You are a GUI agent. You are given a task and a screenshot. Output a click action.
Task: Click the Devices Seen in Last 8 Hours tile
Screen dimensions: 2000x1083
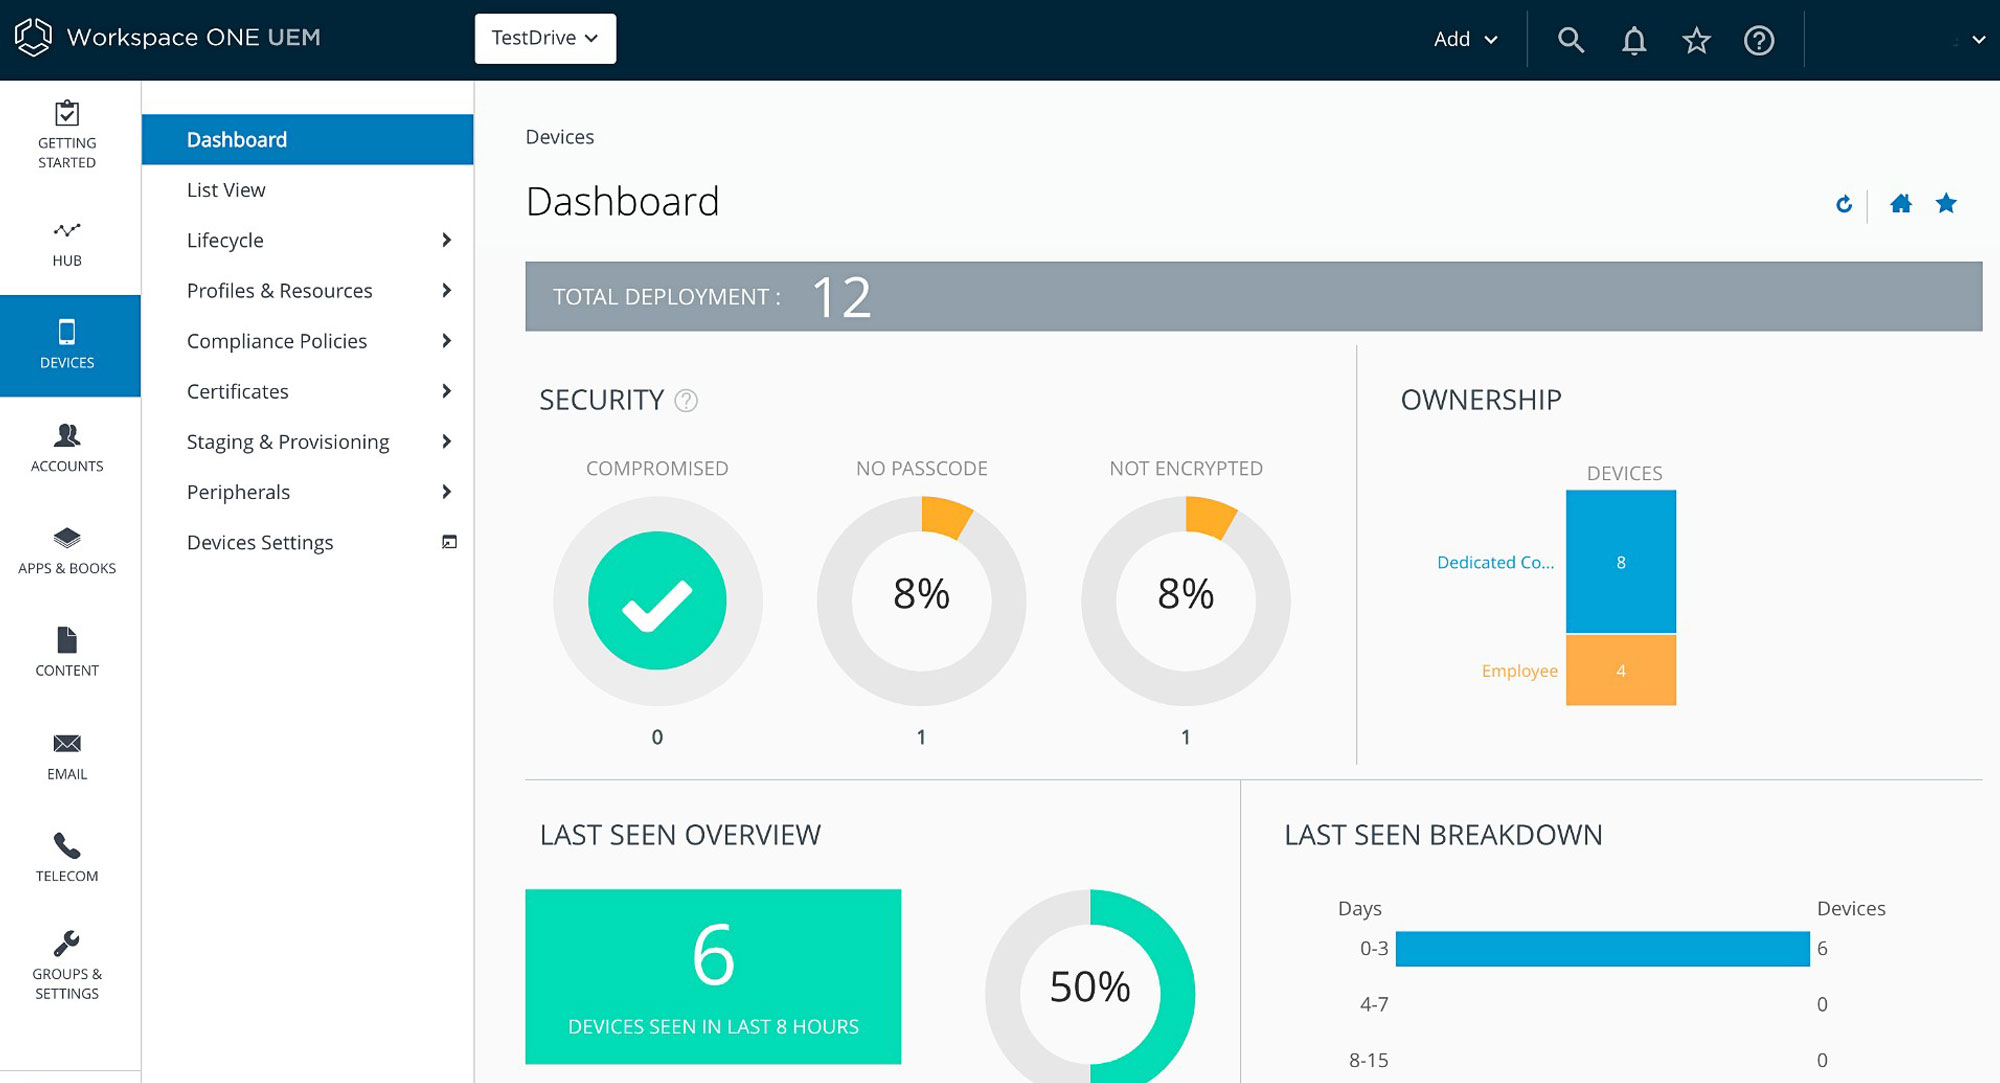[x=713, y=976]
